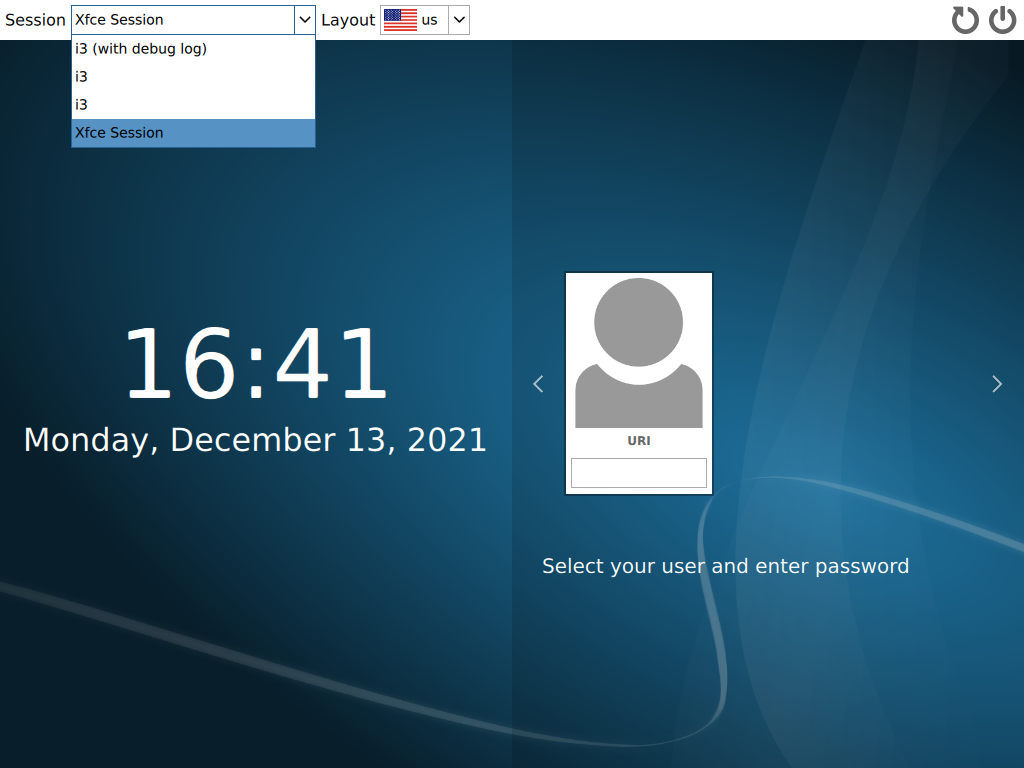This screenshot has width=1024, height=768.
Task: Collapse the Session dropdown arrow
Action: pyautogui.click(x=304, y=20)
